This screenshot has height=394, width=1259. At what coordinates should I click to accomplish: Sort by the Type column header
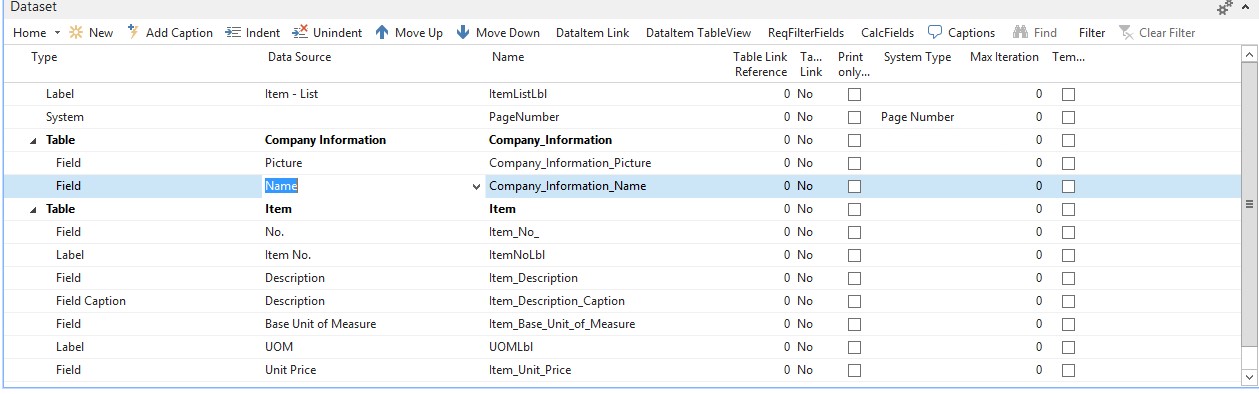[44, 58]
